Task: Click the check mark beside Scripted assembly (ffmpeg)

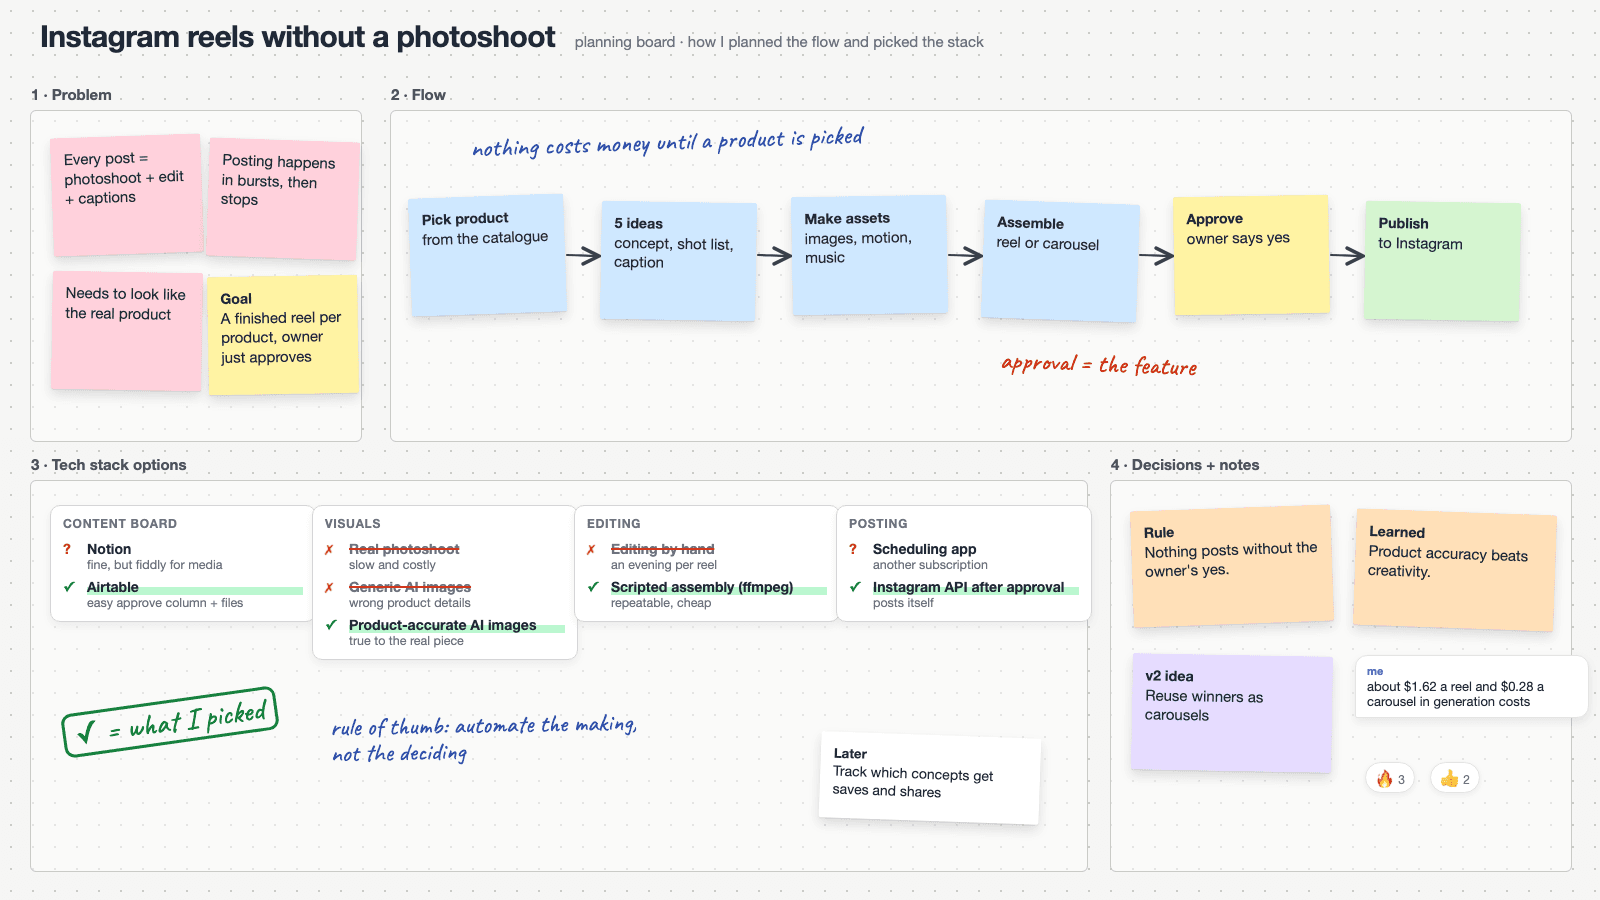Action: pos(593,587)
